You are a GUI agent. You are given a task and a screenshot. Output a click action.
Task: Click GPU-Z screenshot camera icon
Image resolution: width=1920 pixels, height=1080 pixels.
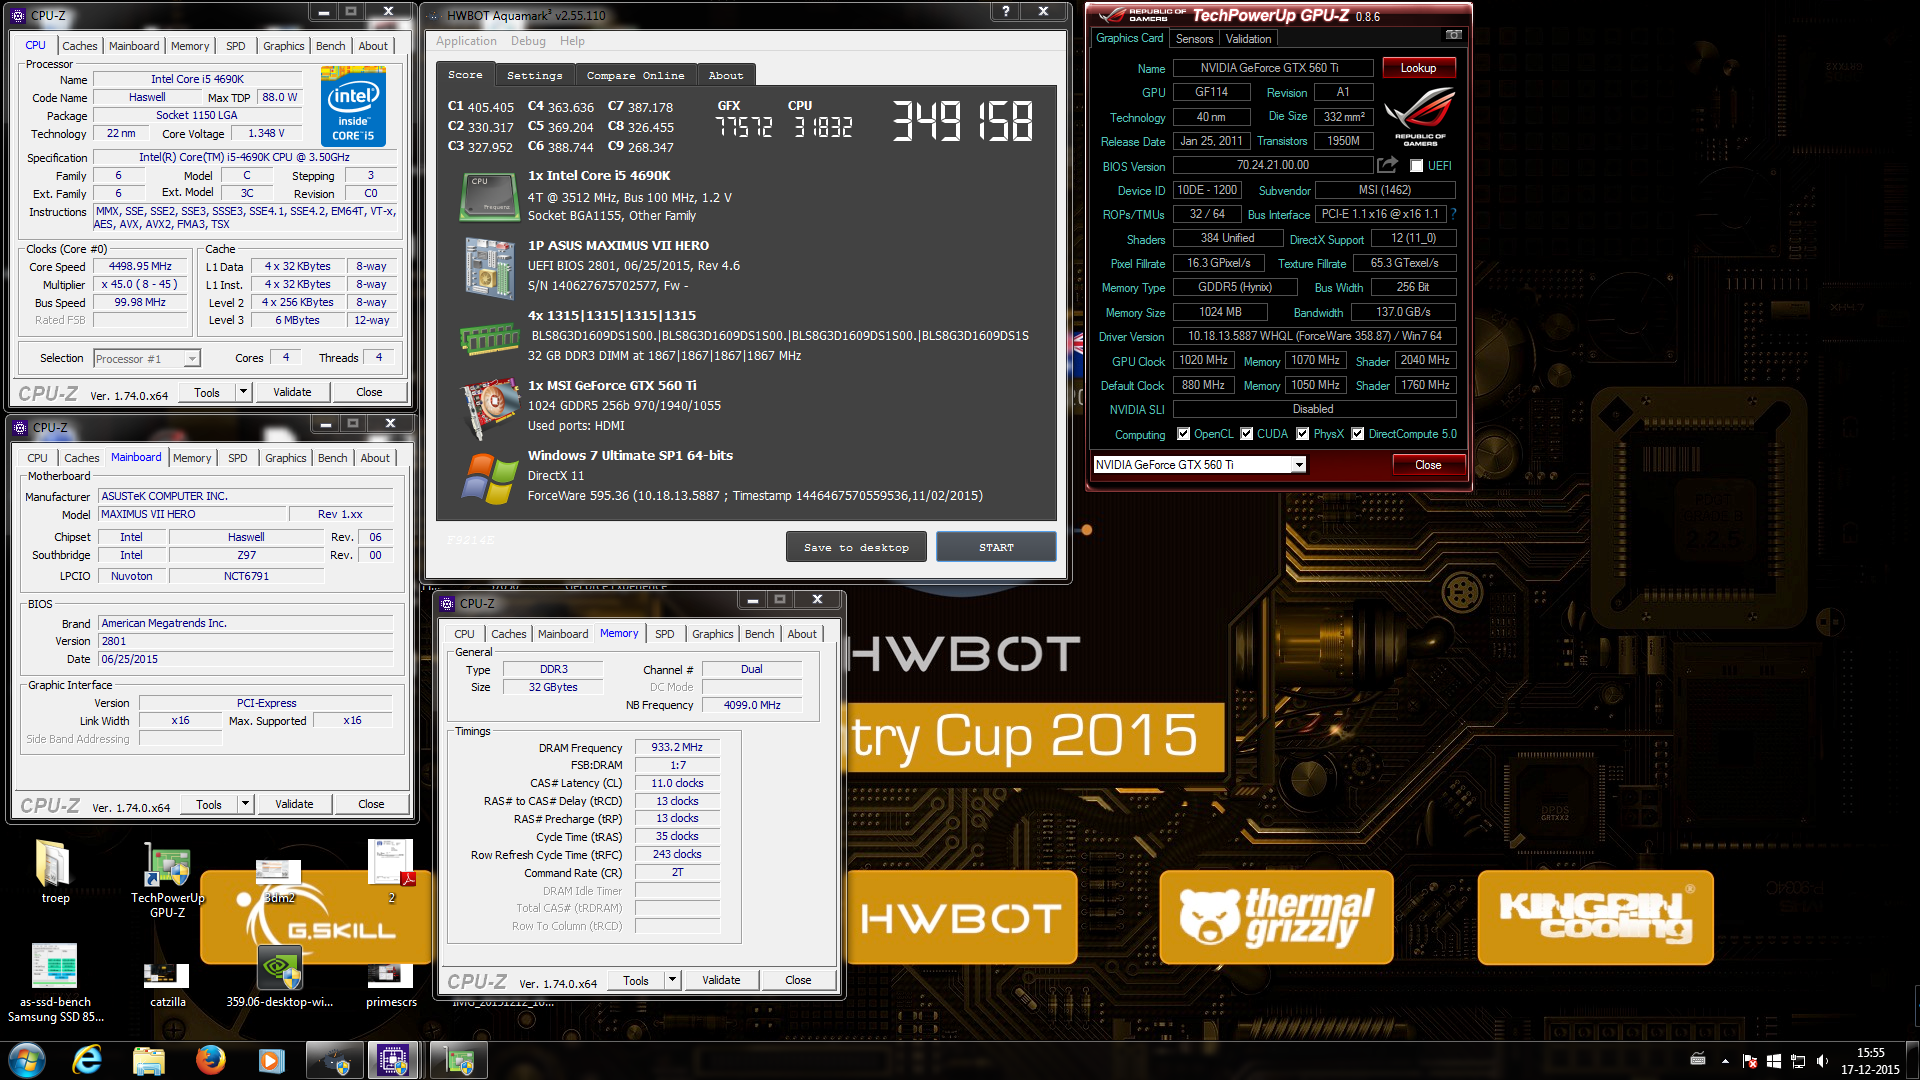(x=1453, y=35)
